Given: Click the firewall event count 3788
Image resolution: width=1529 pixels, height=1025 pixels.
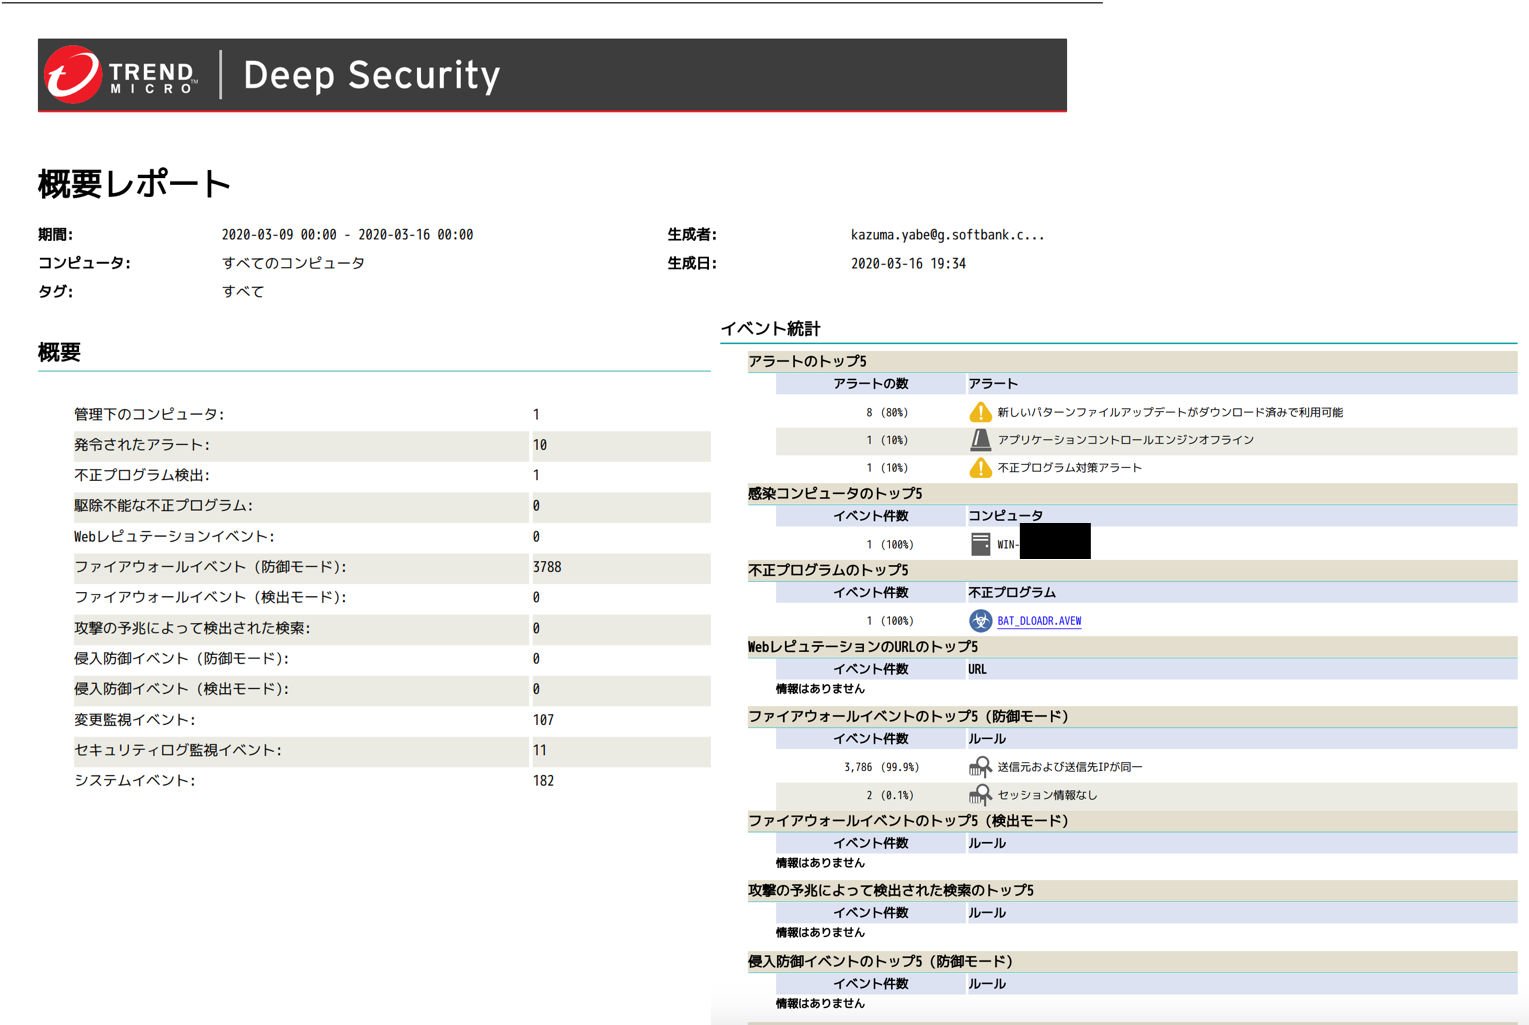Looking at the screenshot, I should pos(547,567).
